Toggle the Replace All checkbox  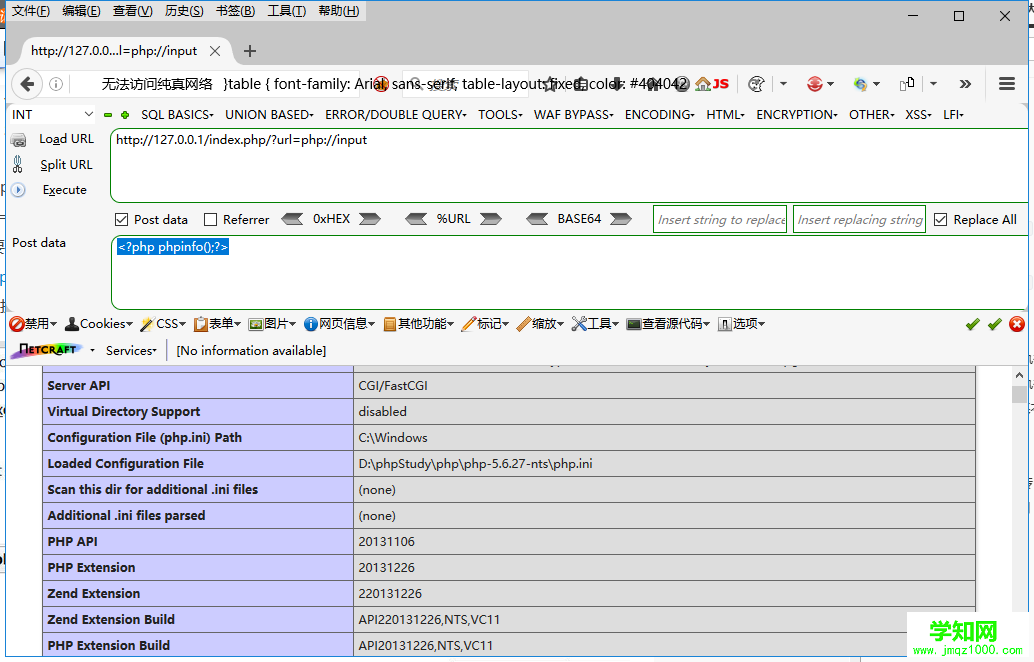click(x=941, y=220)
